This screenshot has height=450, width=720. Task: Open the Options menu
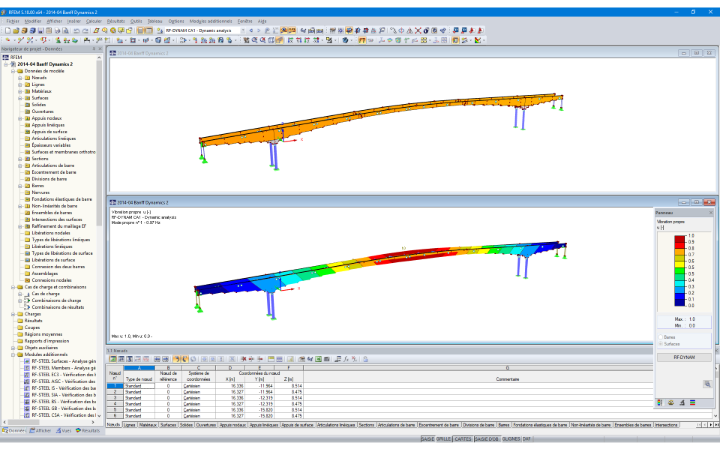[176, 21]
